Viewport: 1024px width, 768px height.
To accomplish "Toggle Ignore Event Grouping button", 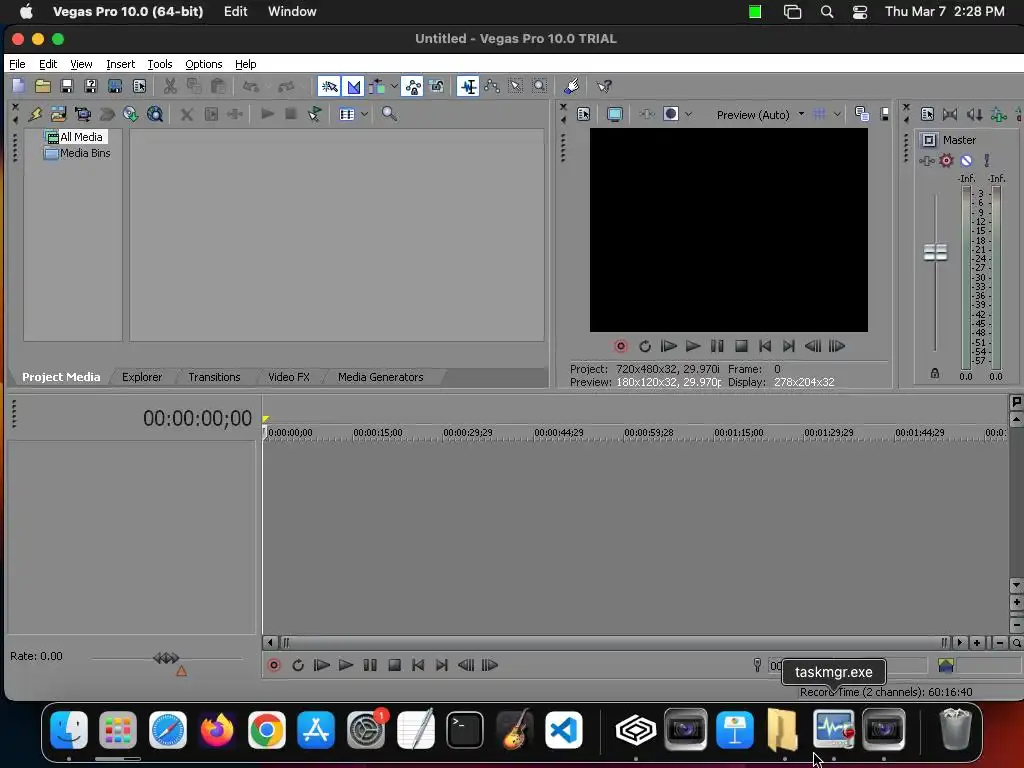I will click(x=437, y=86).
